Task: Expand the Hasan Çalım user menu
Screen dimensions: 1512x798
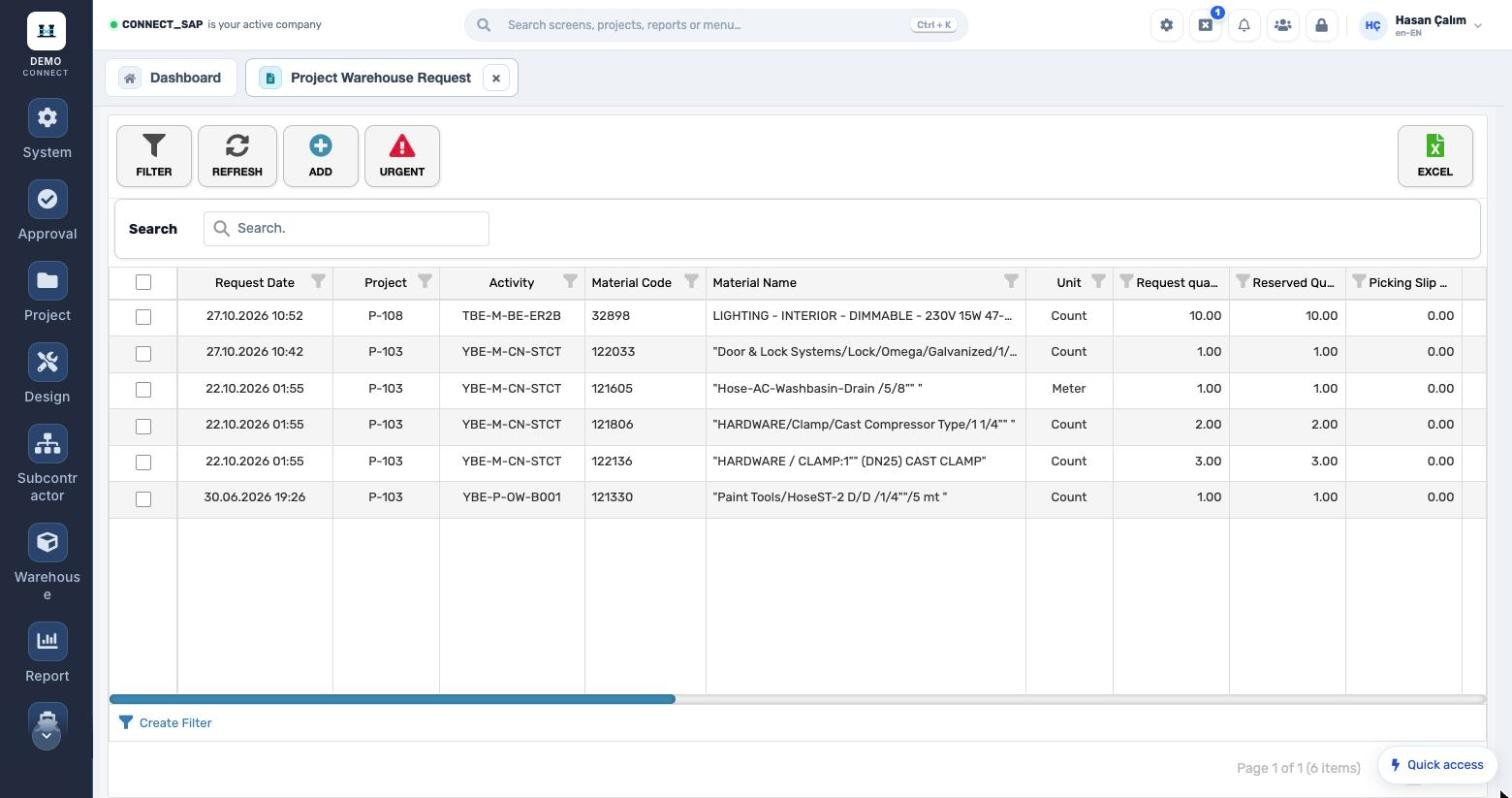Action: (1421, 26)
